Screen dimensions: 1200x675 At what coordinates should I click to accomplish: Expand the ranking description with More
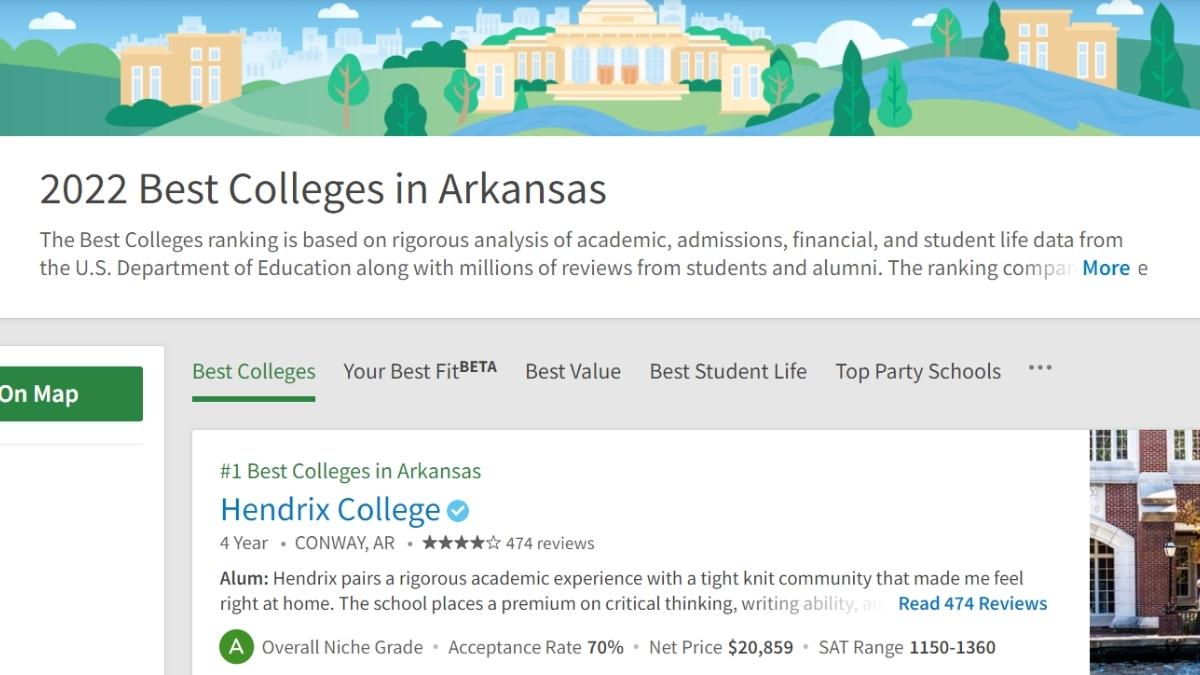point(1105,268)
